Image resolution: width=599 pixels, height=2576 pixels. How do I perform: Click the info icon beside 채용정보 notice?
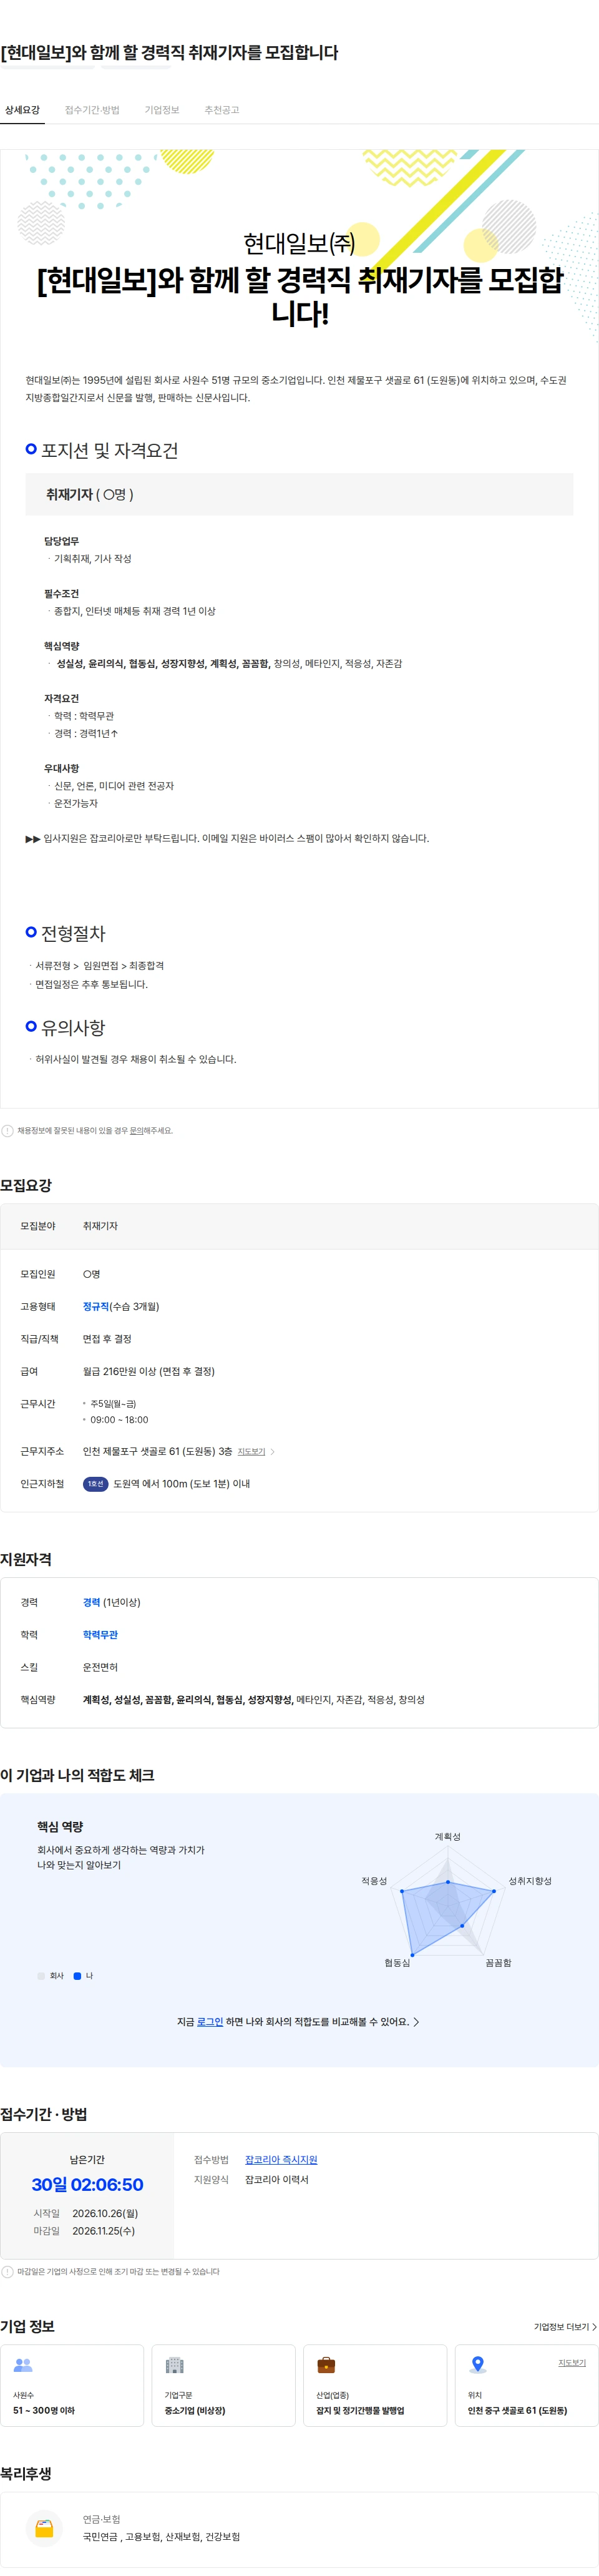[x=7, y=1131]
